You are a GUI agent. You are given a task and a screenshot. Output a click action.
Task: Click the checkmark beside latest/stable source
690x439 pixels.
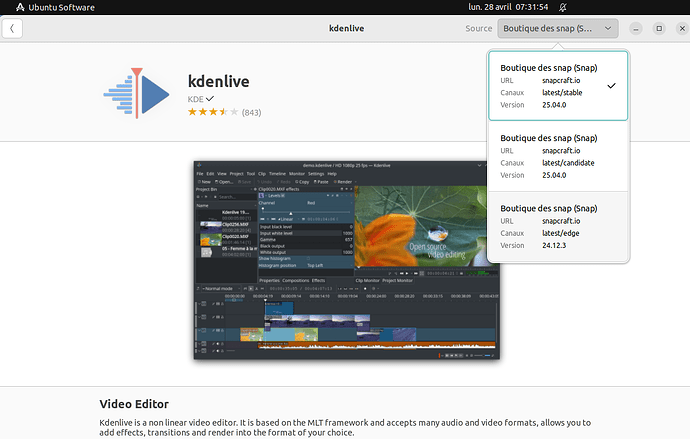coord(611,86)
